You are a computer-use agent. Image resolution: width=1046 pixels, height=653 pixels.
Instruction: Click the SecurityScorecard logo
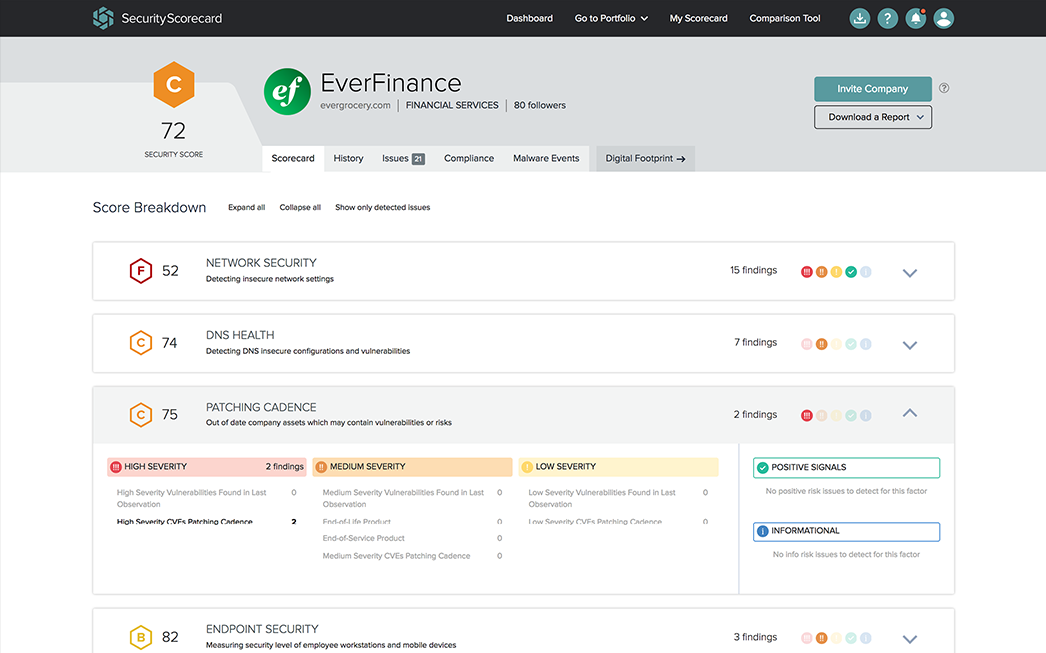(x=157, y=18)
